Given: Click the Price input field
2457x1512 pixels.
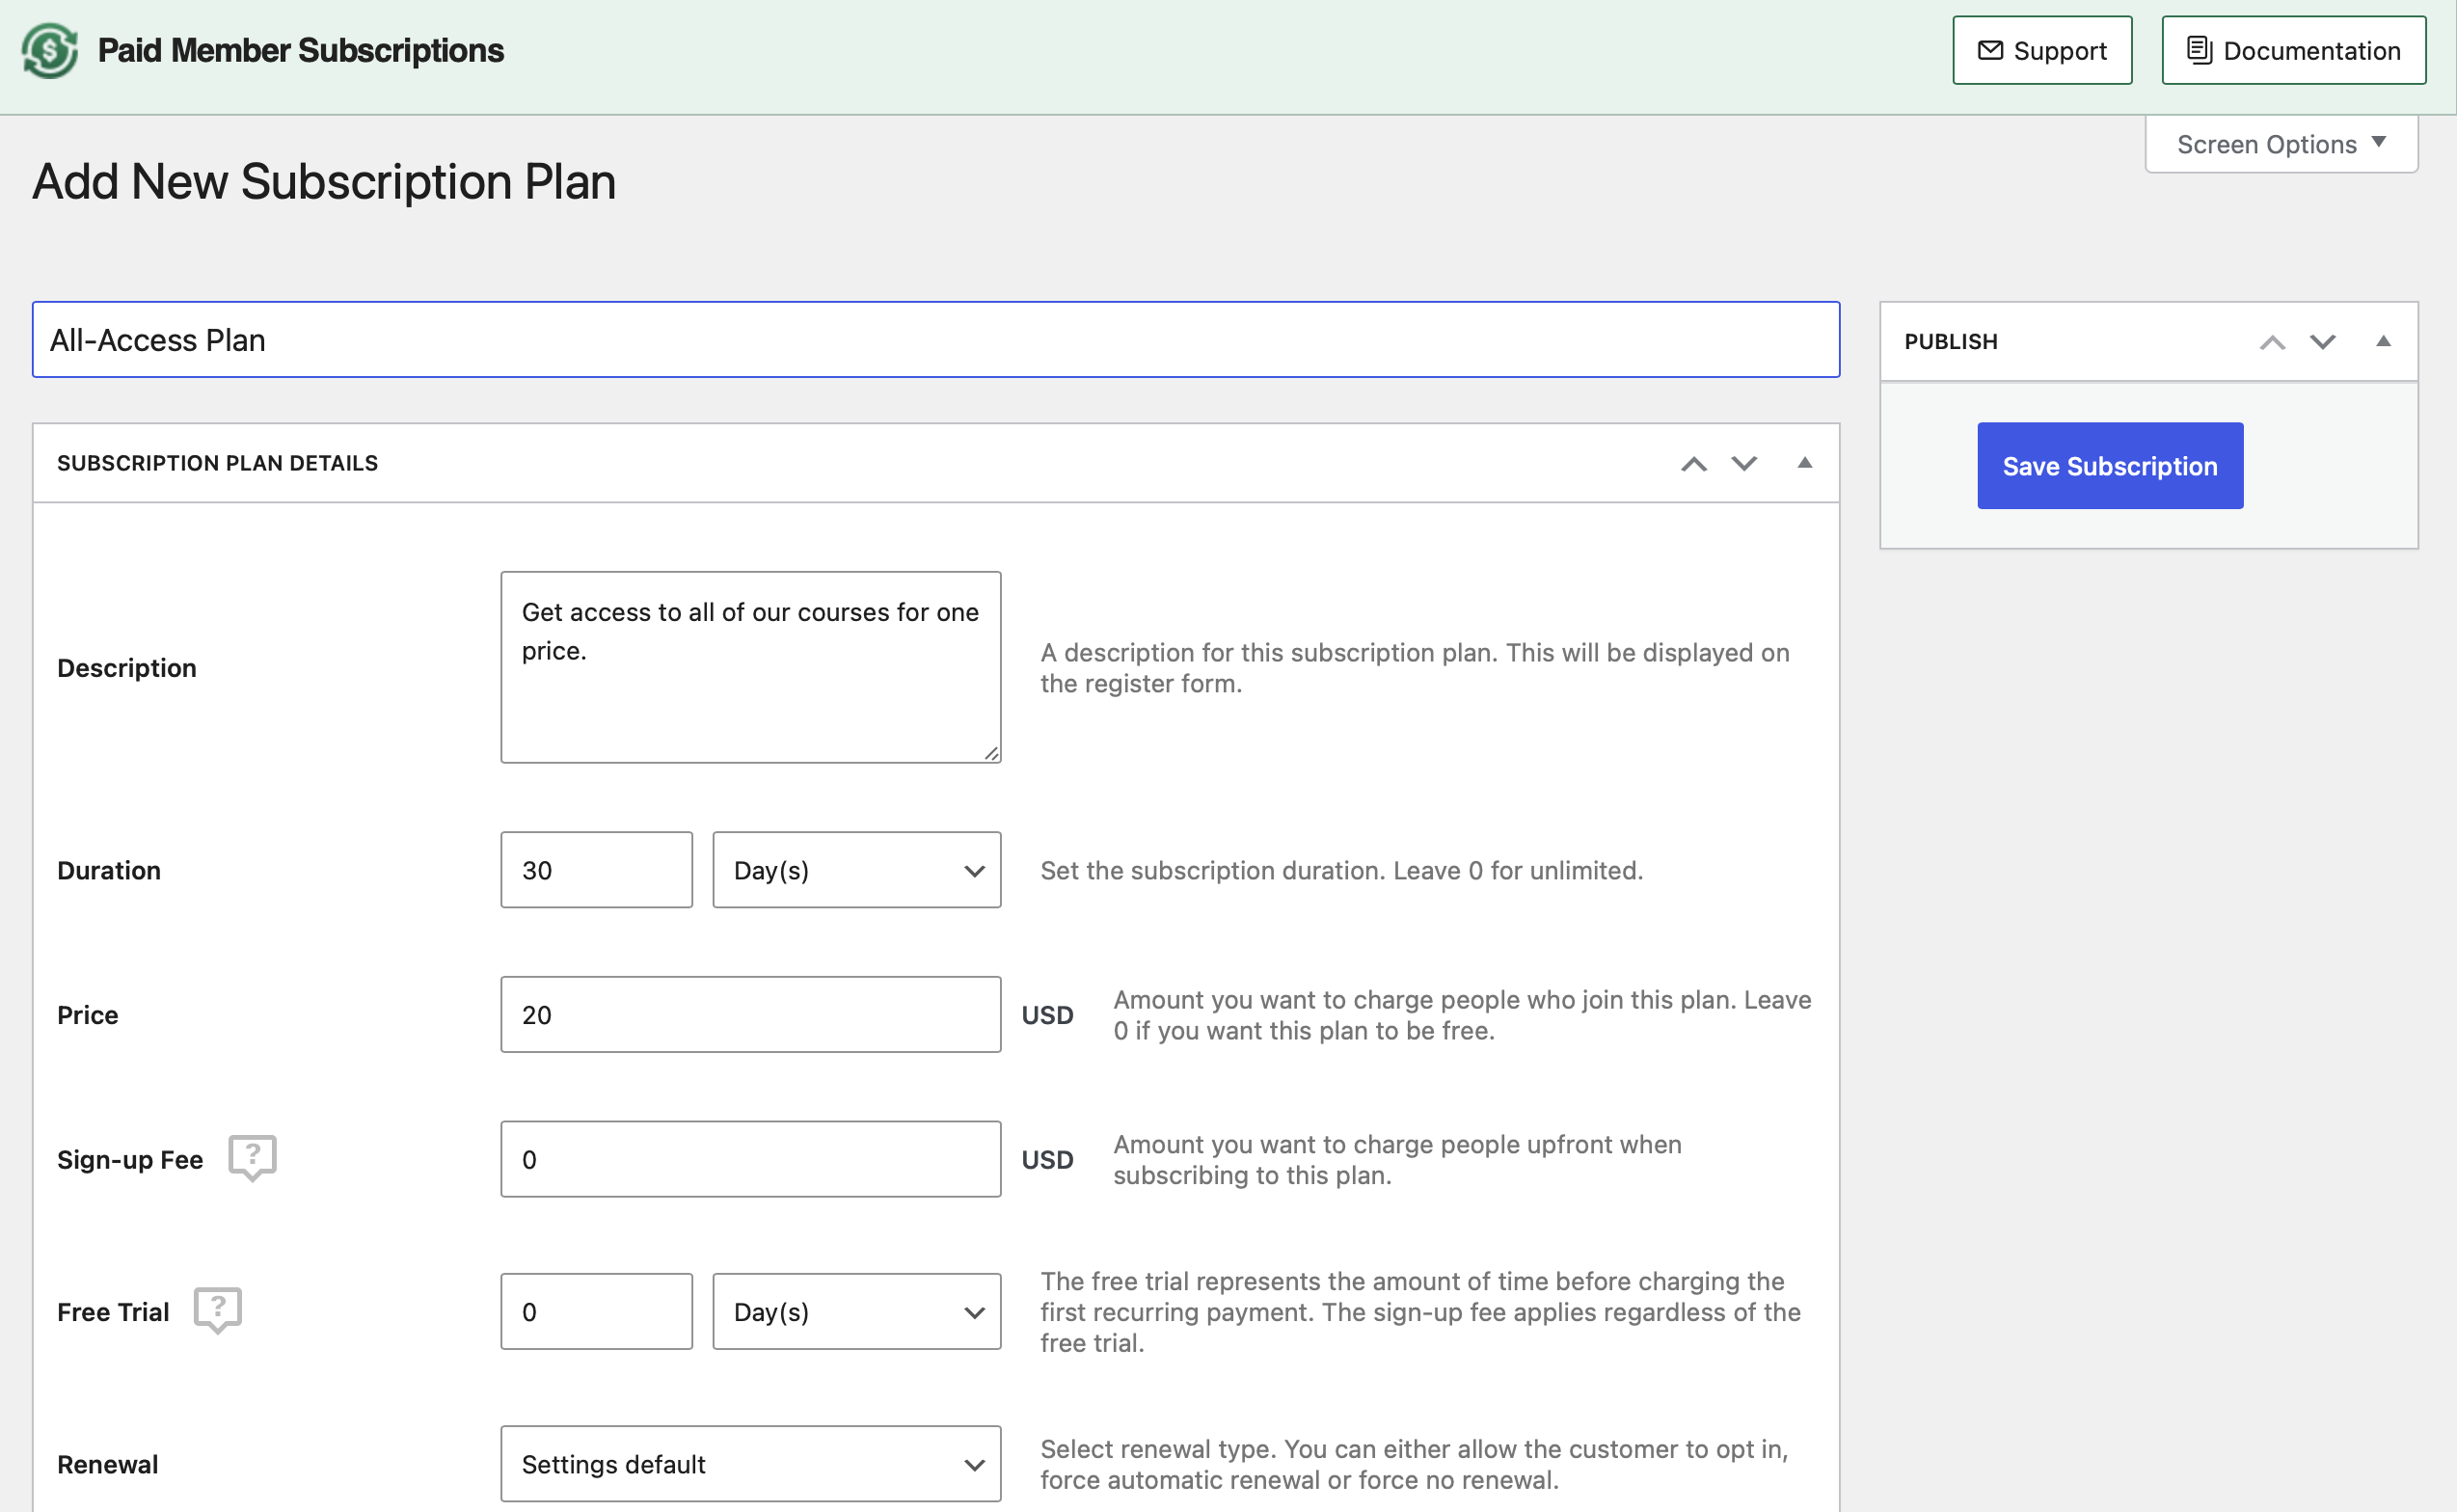Looking at the screenshot, I should 750,1014.
